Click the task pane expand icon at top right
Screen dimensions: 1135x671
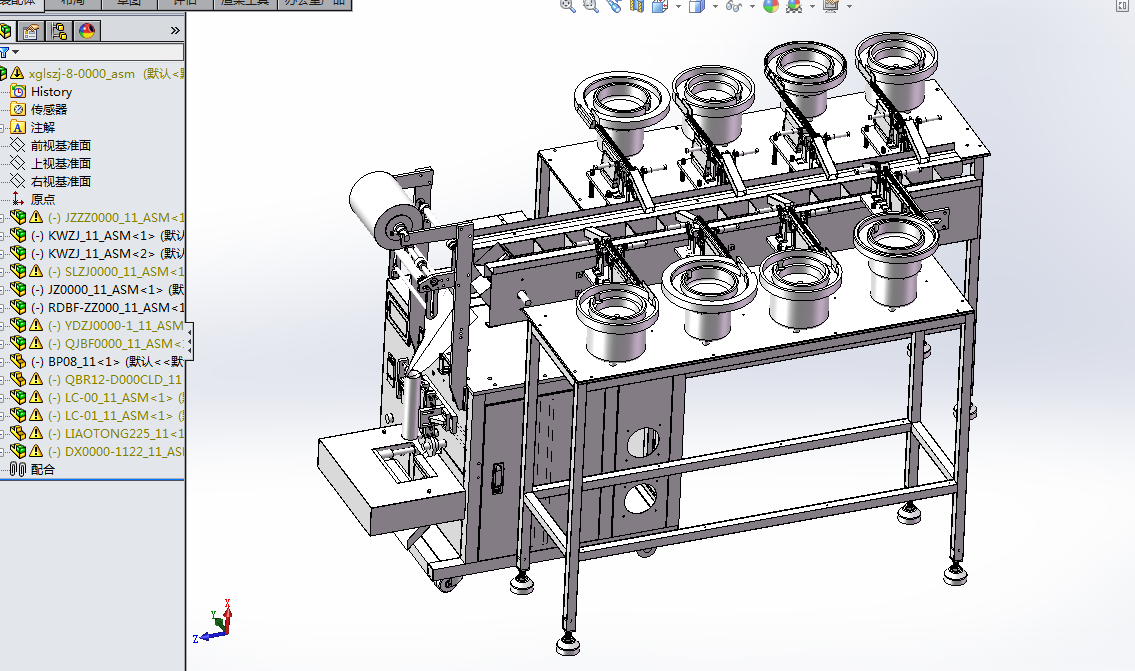click(1123, 6)
